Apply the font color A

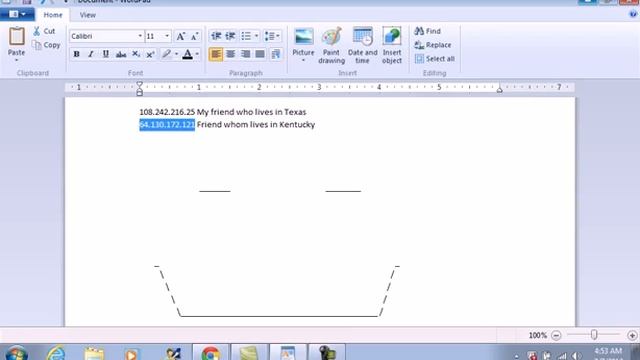point(187,54)
